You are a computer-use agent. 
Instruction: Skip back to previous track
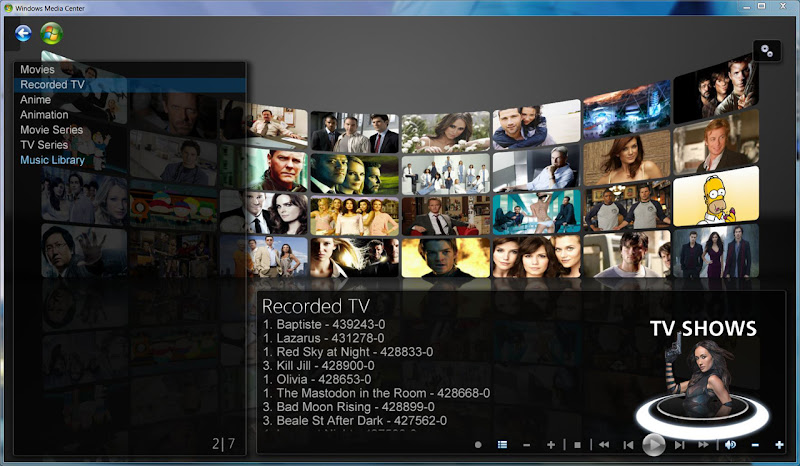629,445
